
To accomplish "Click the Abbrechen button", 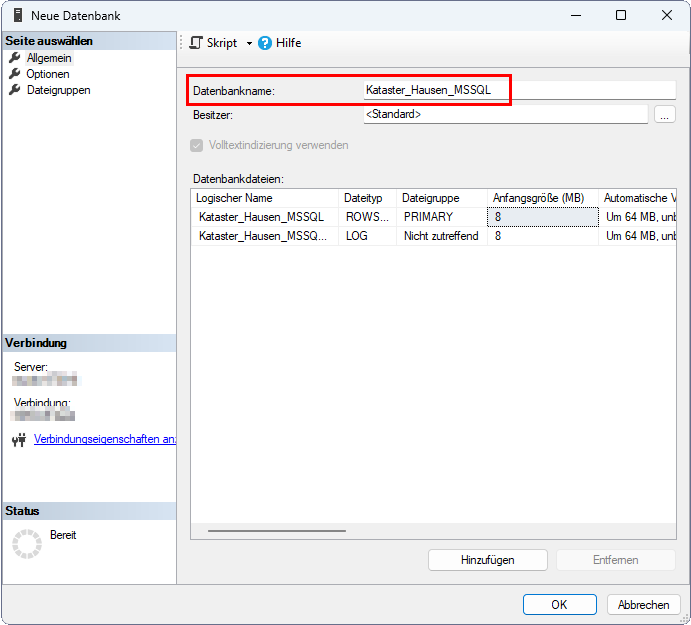I will click(x=643, y=604).
